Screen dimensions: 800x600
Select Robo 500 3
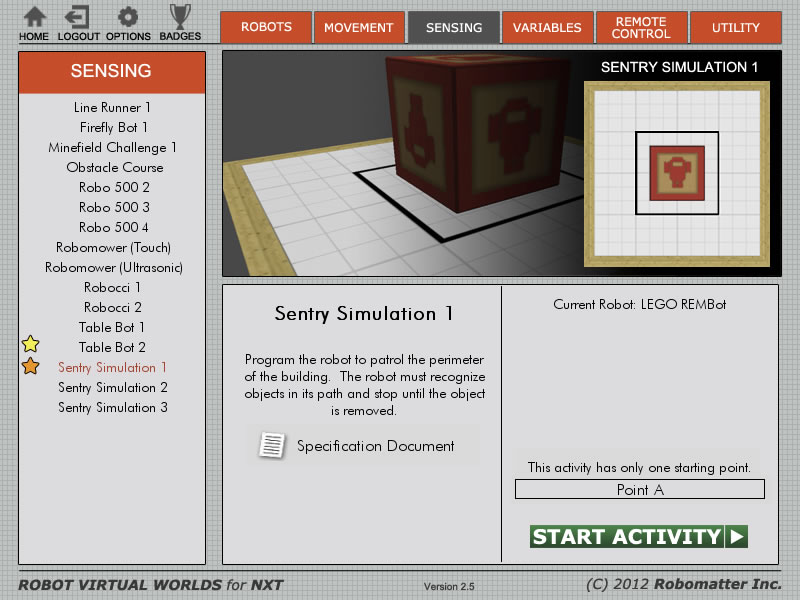(x=114, y=207)
